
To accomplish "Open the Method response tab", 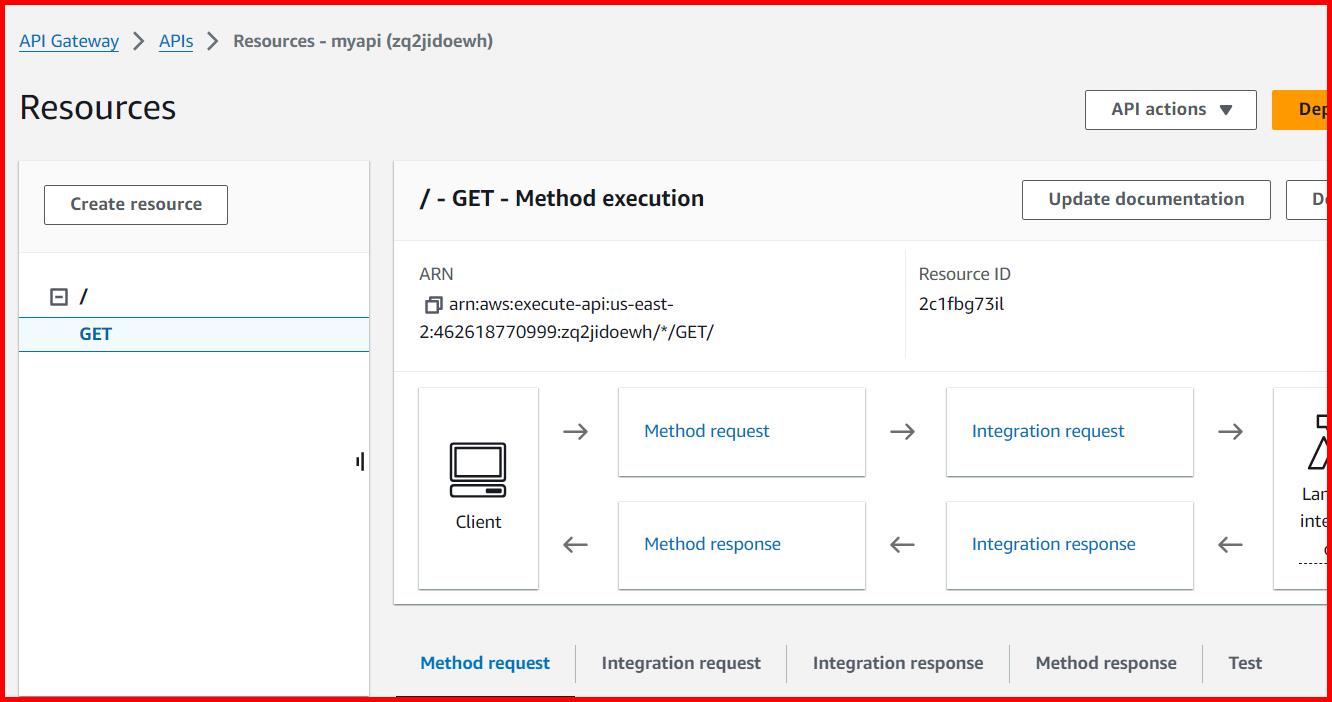I will point(1106,663).
